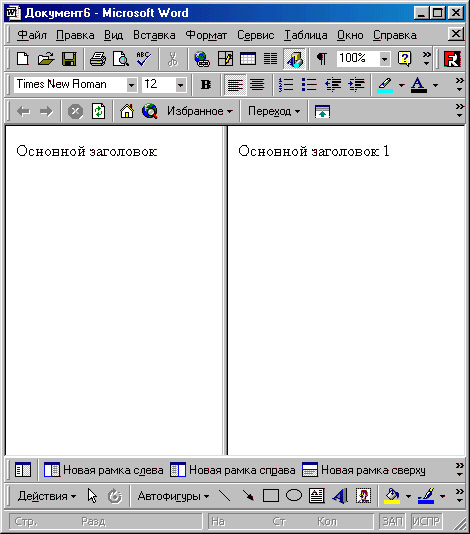Click Новая рамка слева
This screenshot has height=534, width=470.
(x=104, y=470)
